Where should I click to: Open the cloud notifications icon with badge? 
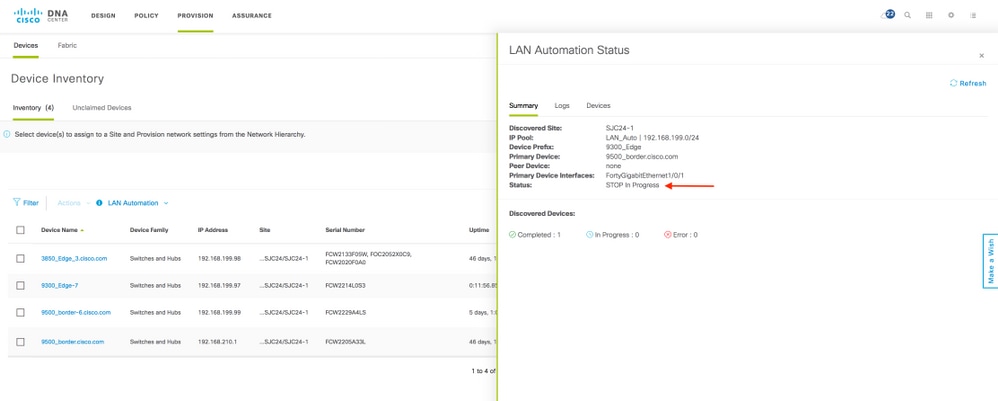pyautogui.click(x=889, y=15)
